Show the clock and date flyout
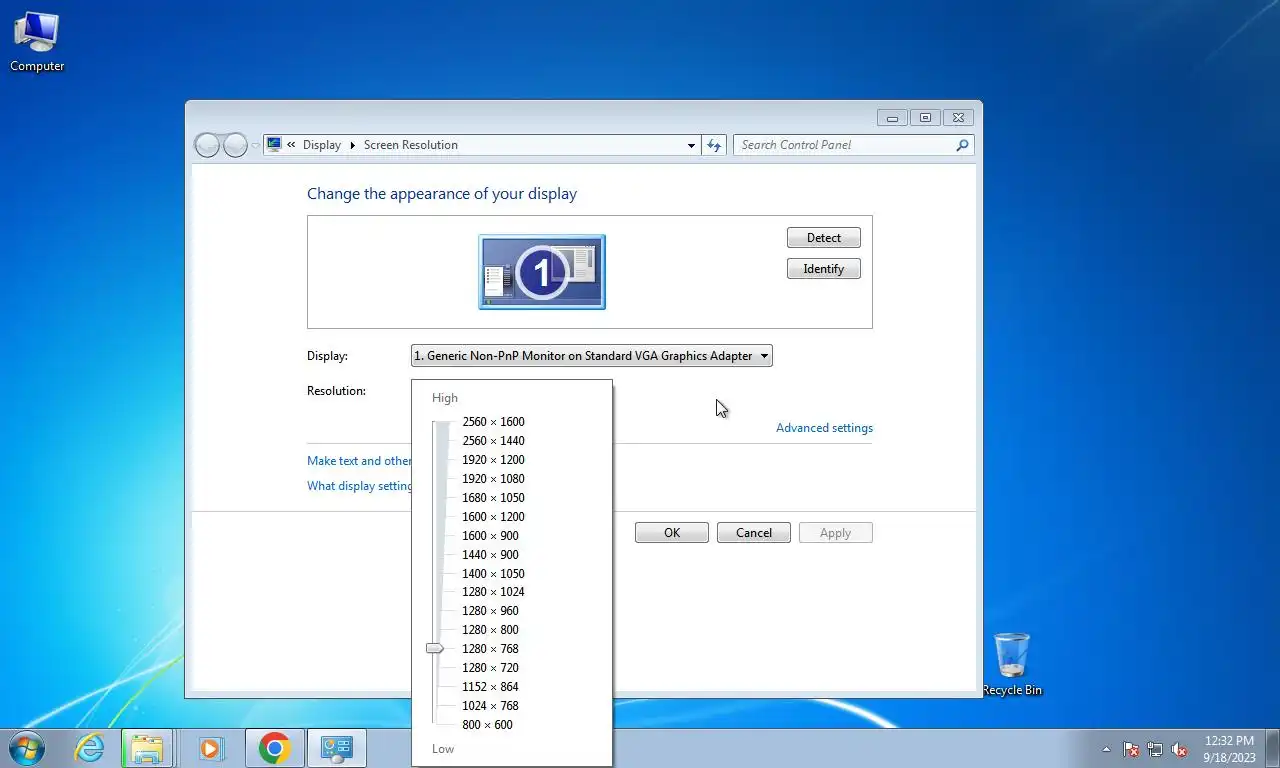Image resolution: width=1280 pixels, height=768 pixels. click(1229, 749)
